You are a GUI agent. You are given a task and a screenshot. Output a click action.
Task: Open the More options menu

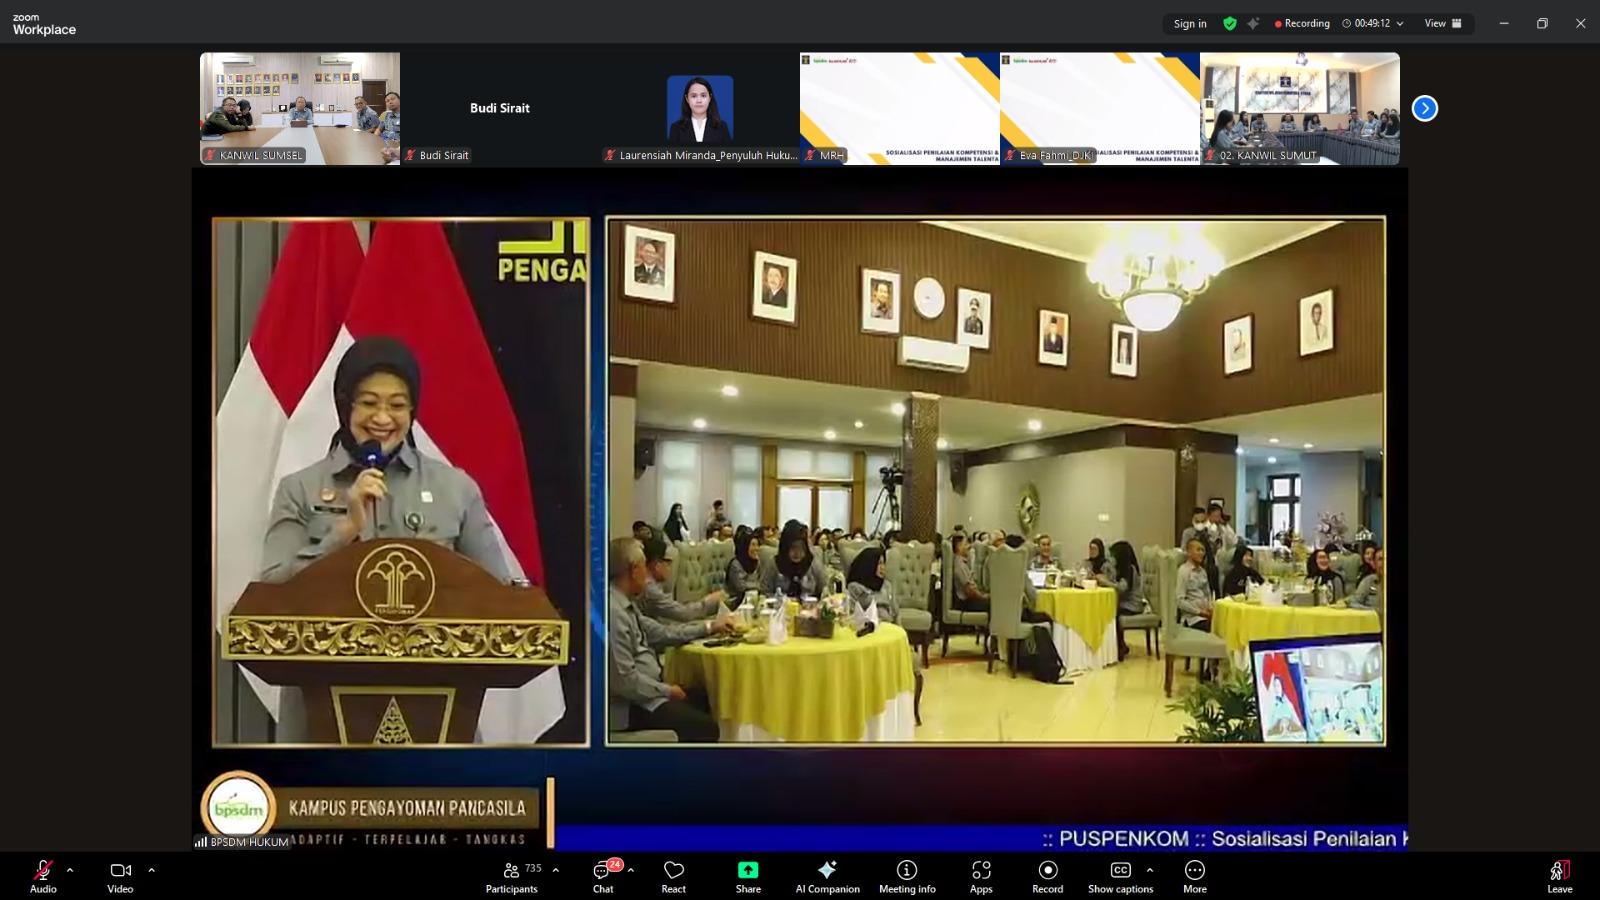(x=1194, y=876)
